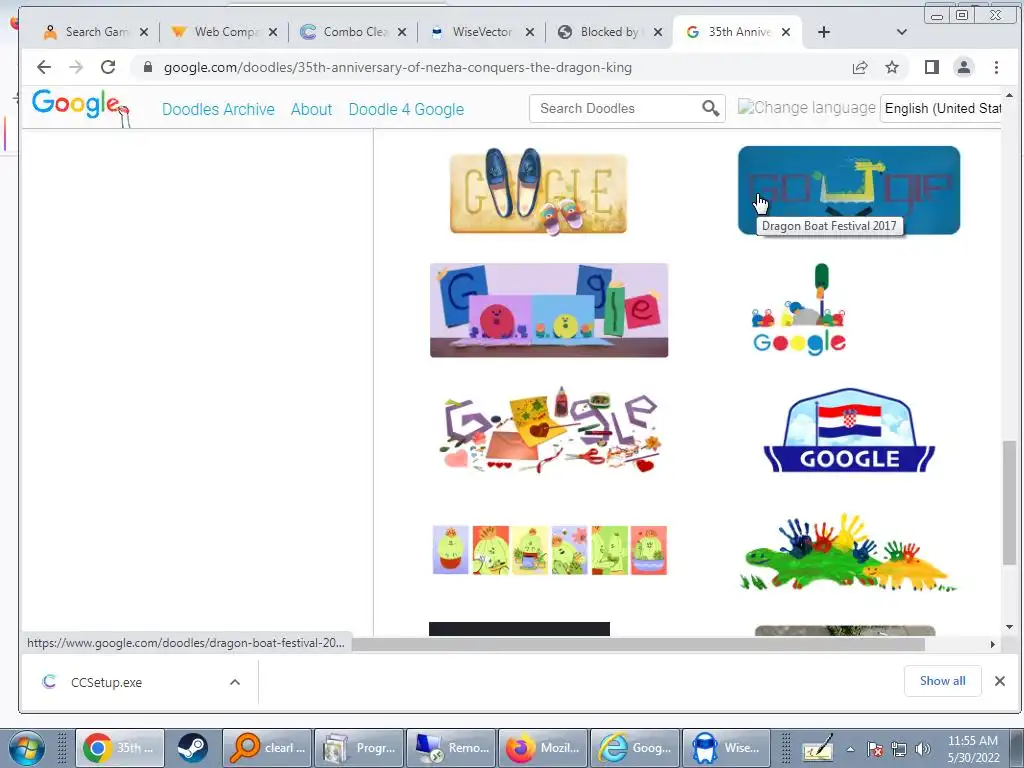The width and height of the screenshot is (1024, 768).
Task: View site info via the padlock icon
Action: click(x=148, y=67)
